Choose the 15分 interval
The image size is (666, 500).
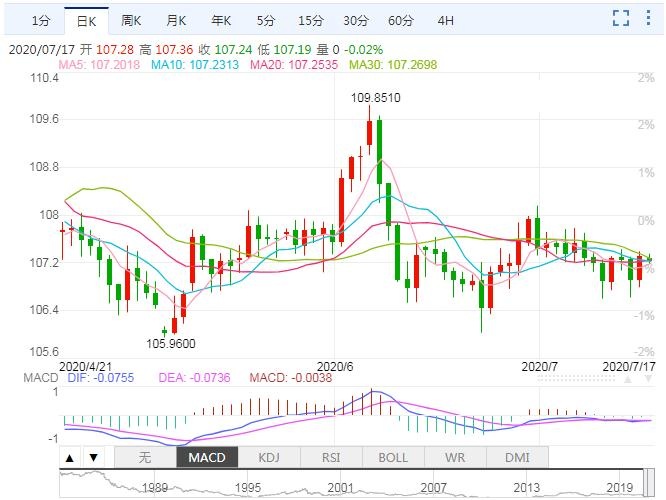(x=310, y=20)
